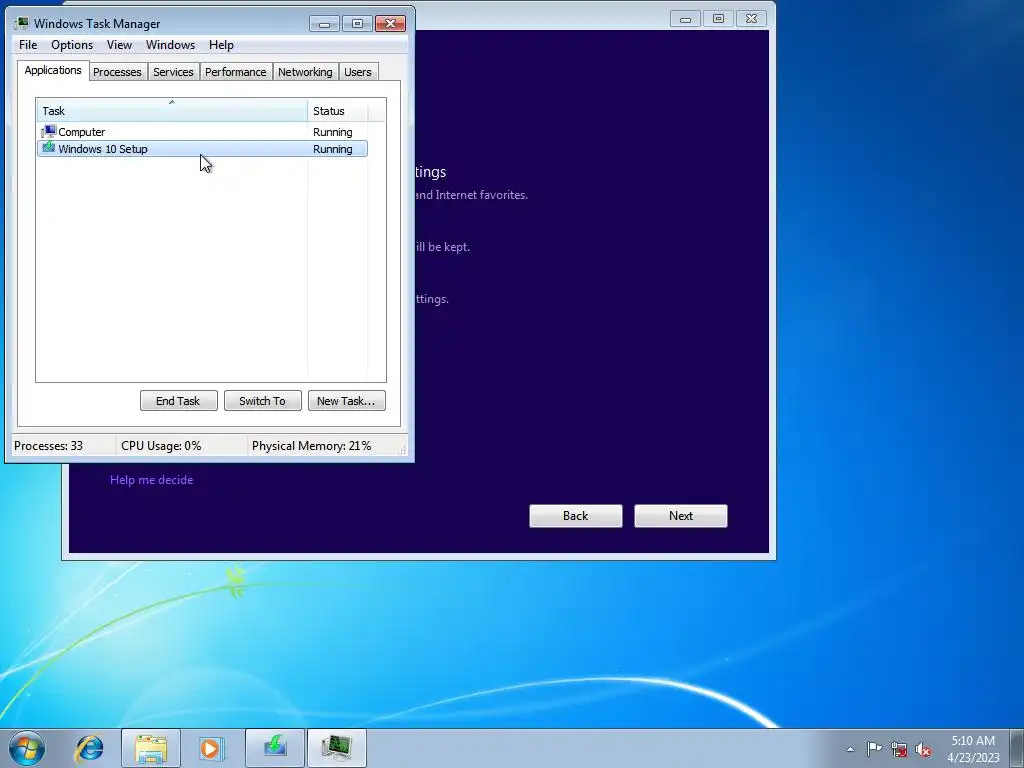Maximize the Windows 10 Setup window

(x=718, y=19)
